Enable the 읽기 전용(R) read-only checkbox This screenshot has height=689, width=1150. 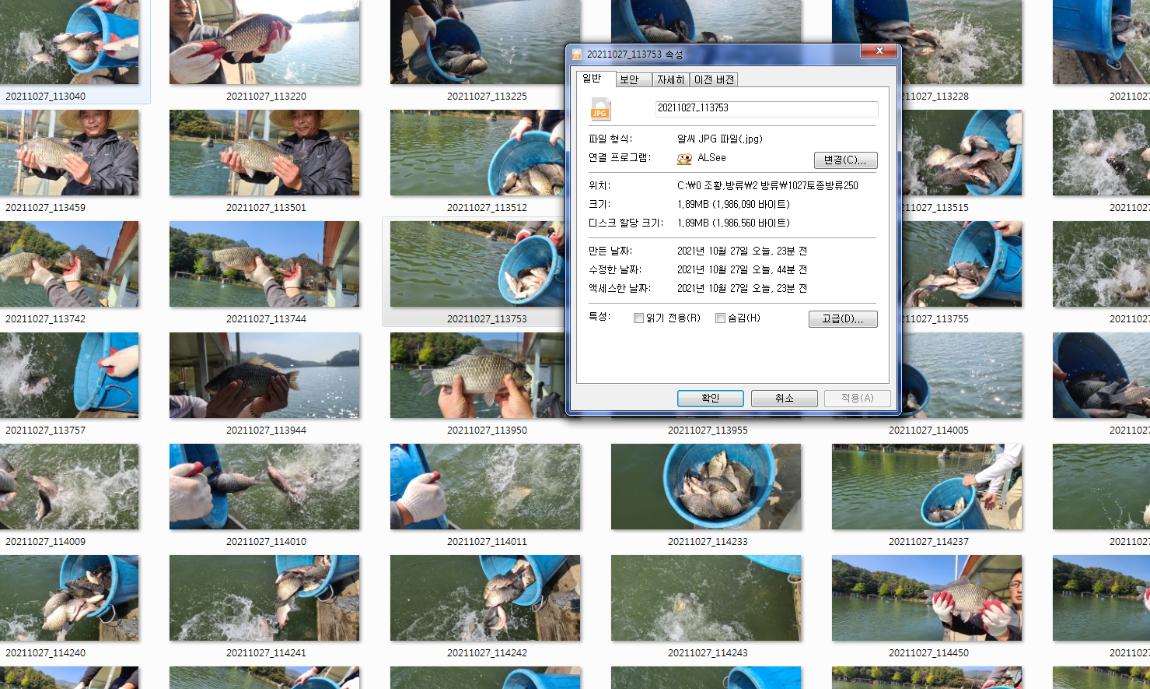pos(638,318)
